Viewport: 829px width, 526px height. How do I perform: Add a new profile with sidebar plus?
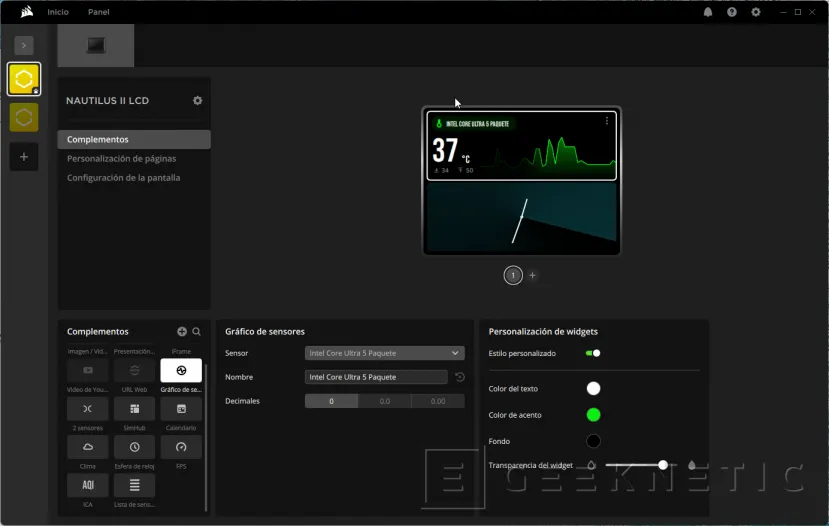click(x=24, y=156)
